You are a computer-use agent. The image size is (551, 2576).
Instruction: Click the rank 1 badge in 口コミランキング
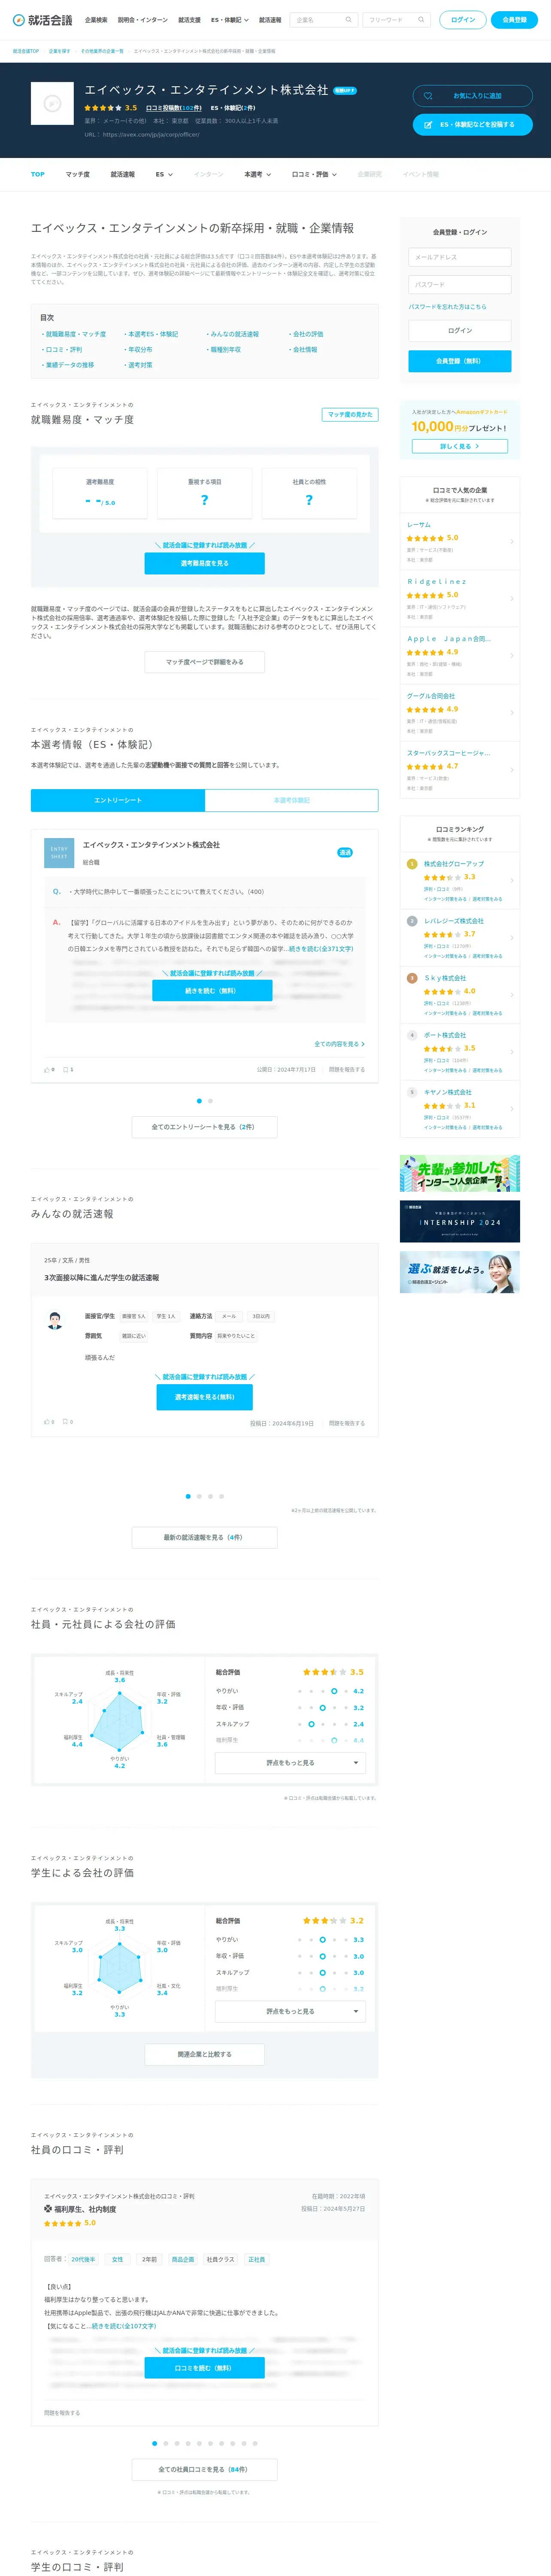coord(412,864)
